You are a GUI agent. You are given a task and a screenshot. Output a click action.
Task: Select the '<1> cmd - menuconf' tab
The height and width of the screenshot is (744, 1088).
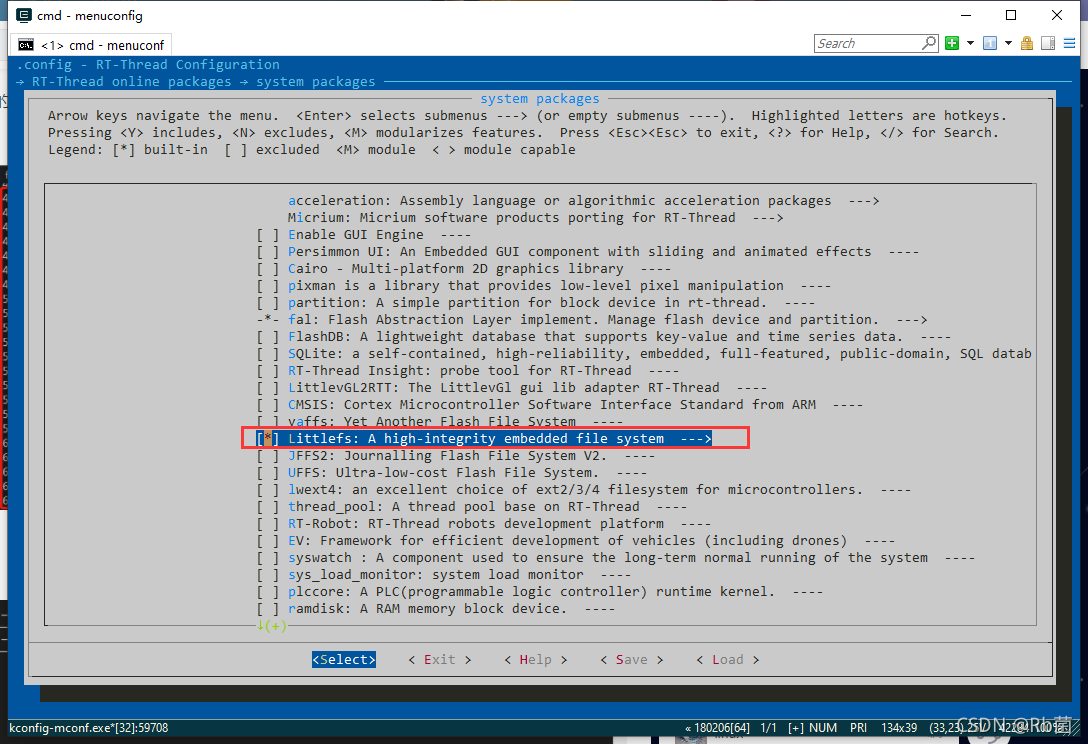point(90,45)
